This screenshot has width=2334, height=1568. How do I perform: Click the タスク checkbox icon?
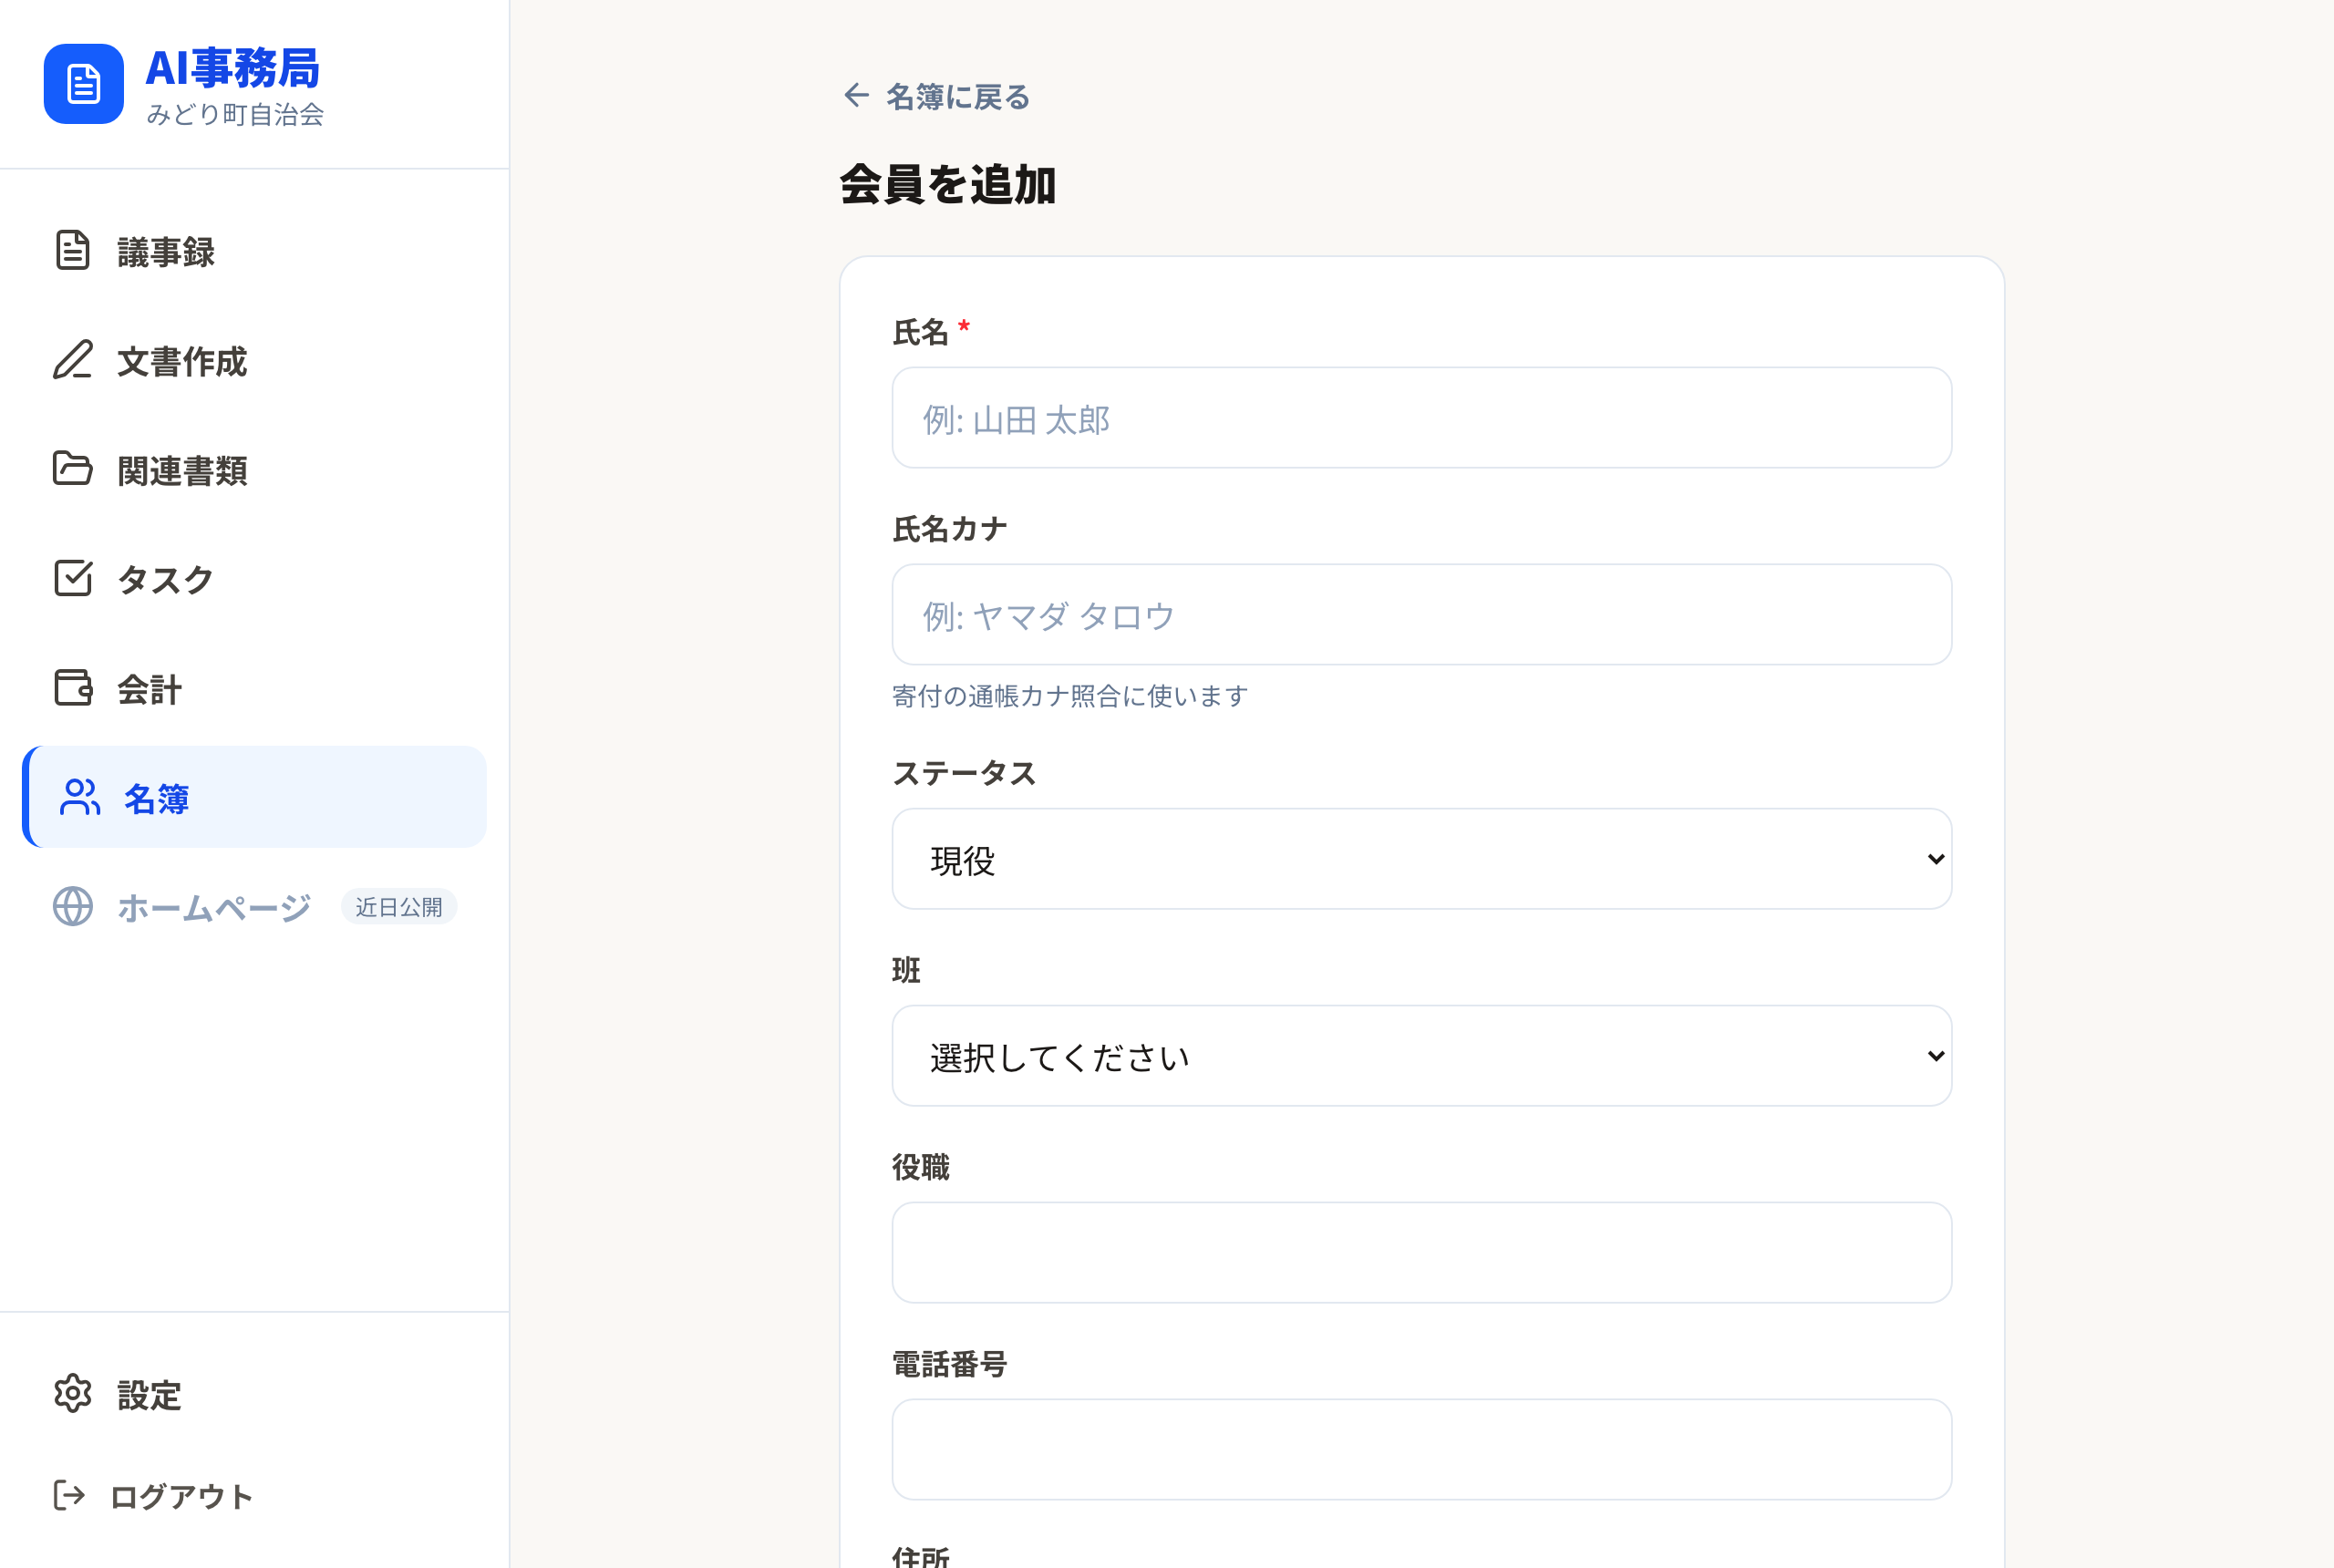[x=73, y=578]
